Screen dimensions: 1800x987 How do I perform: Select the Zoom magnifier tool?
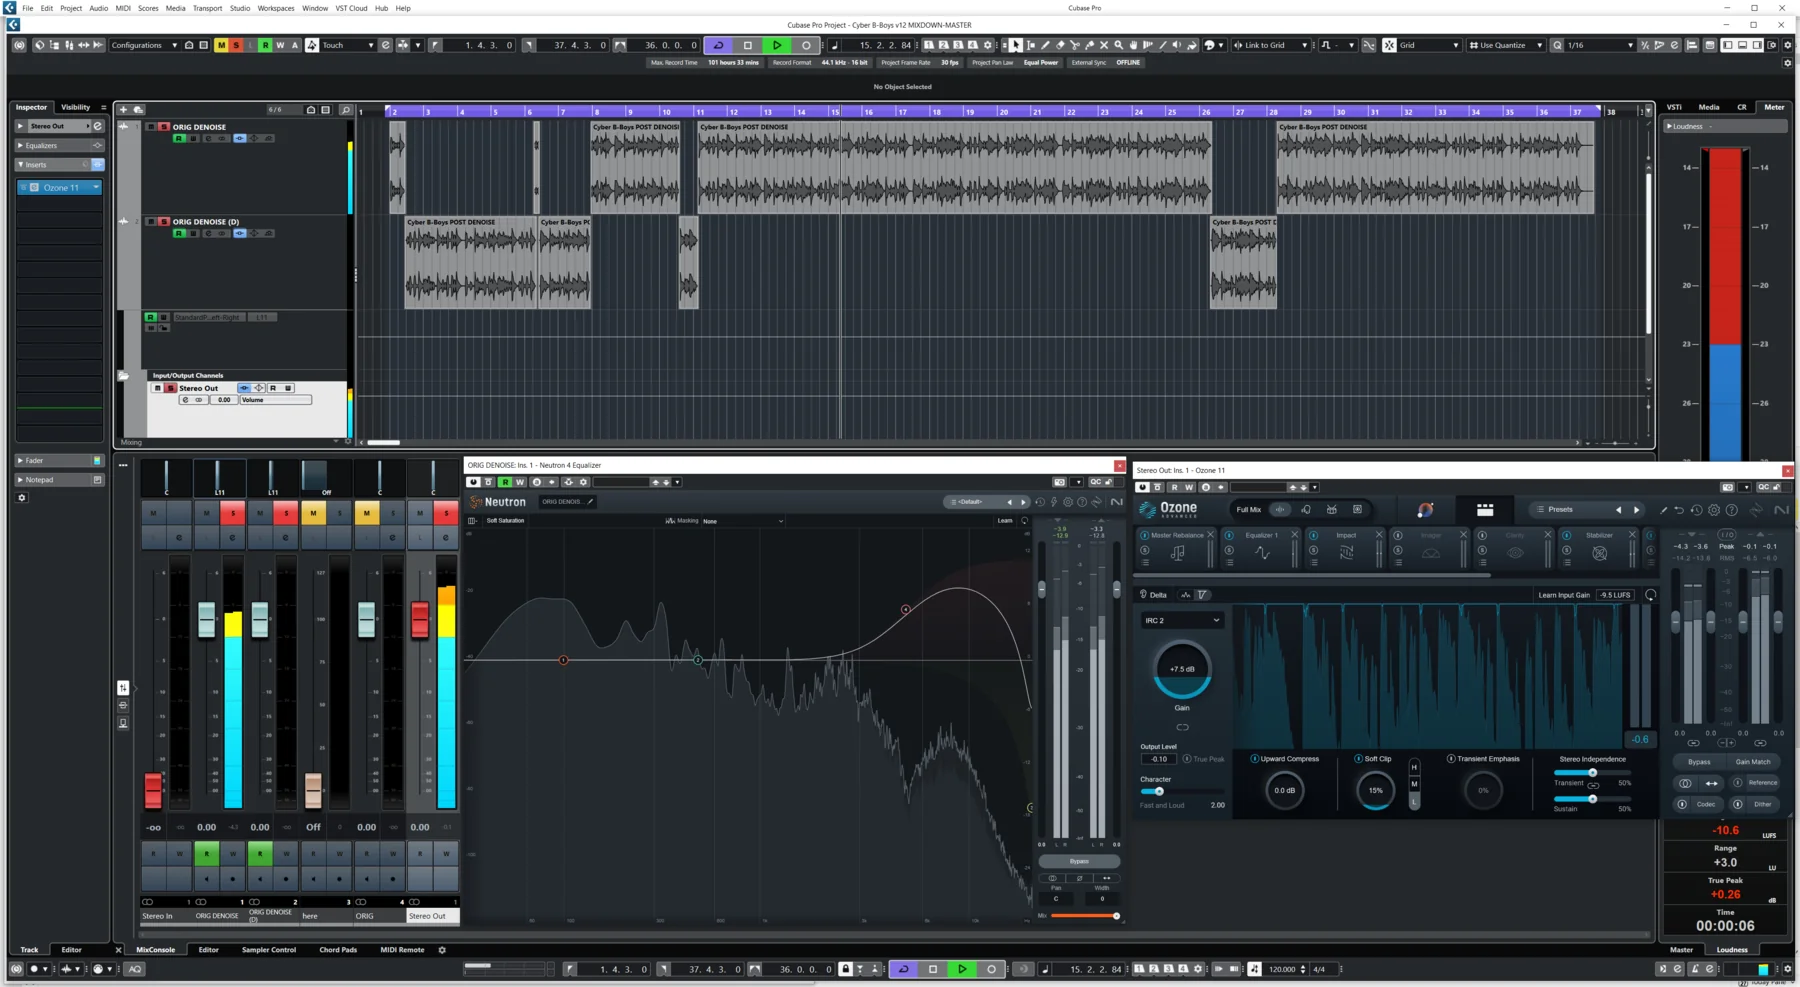(x=1119, y=45)
